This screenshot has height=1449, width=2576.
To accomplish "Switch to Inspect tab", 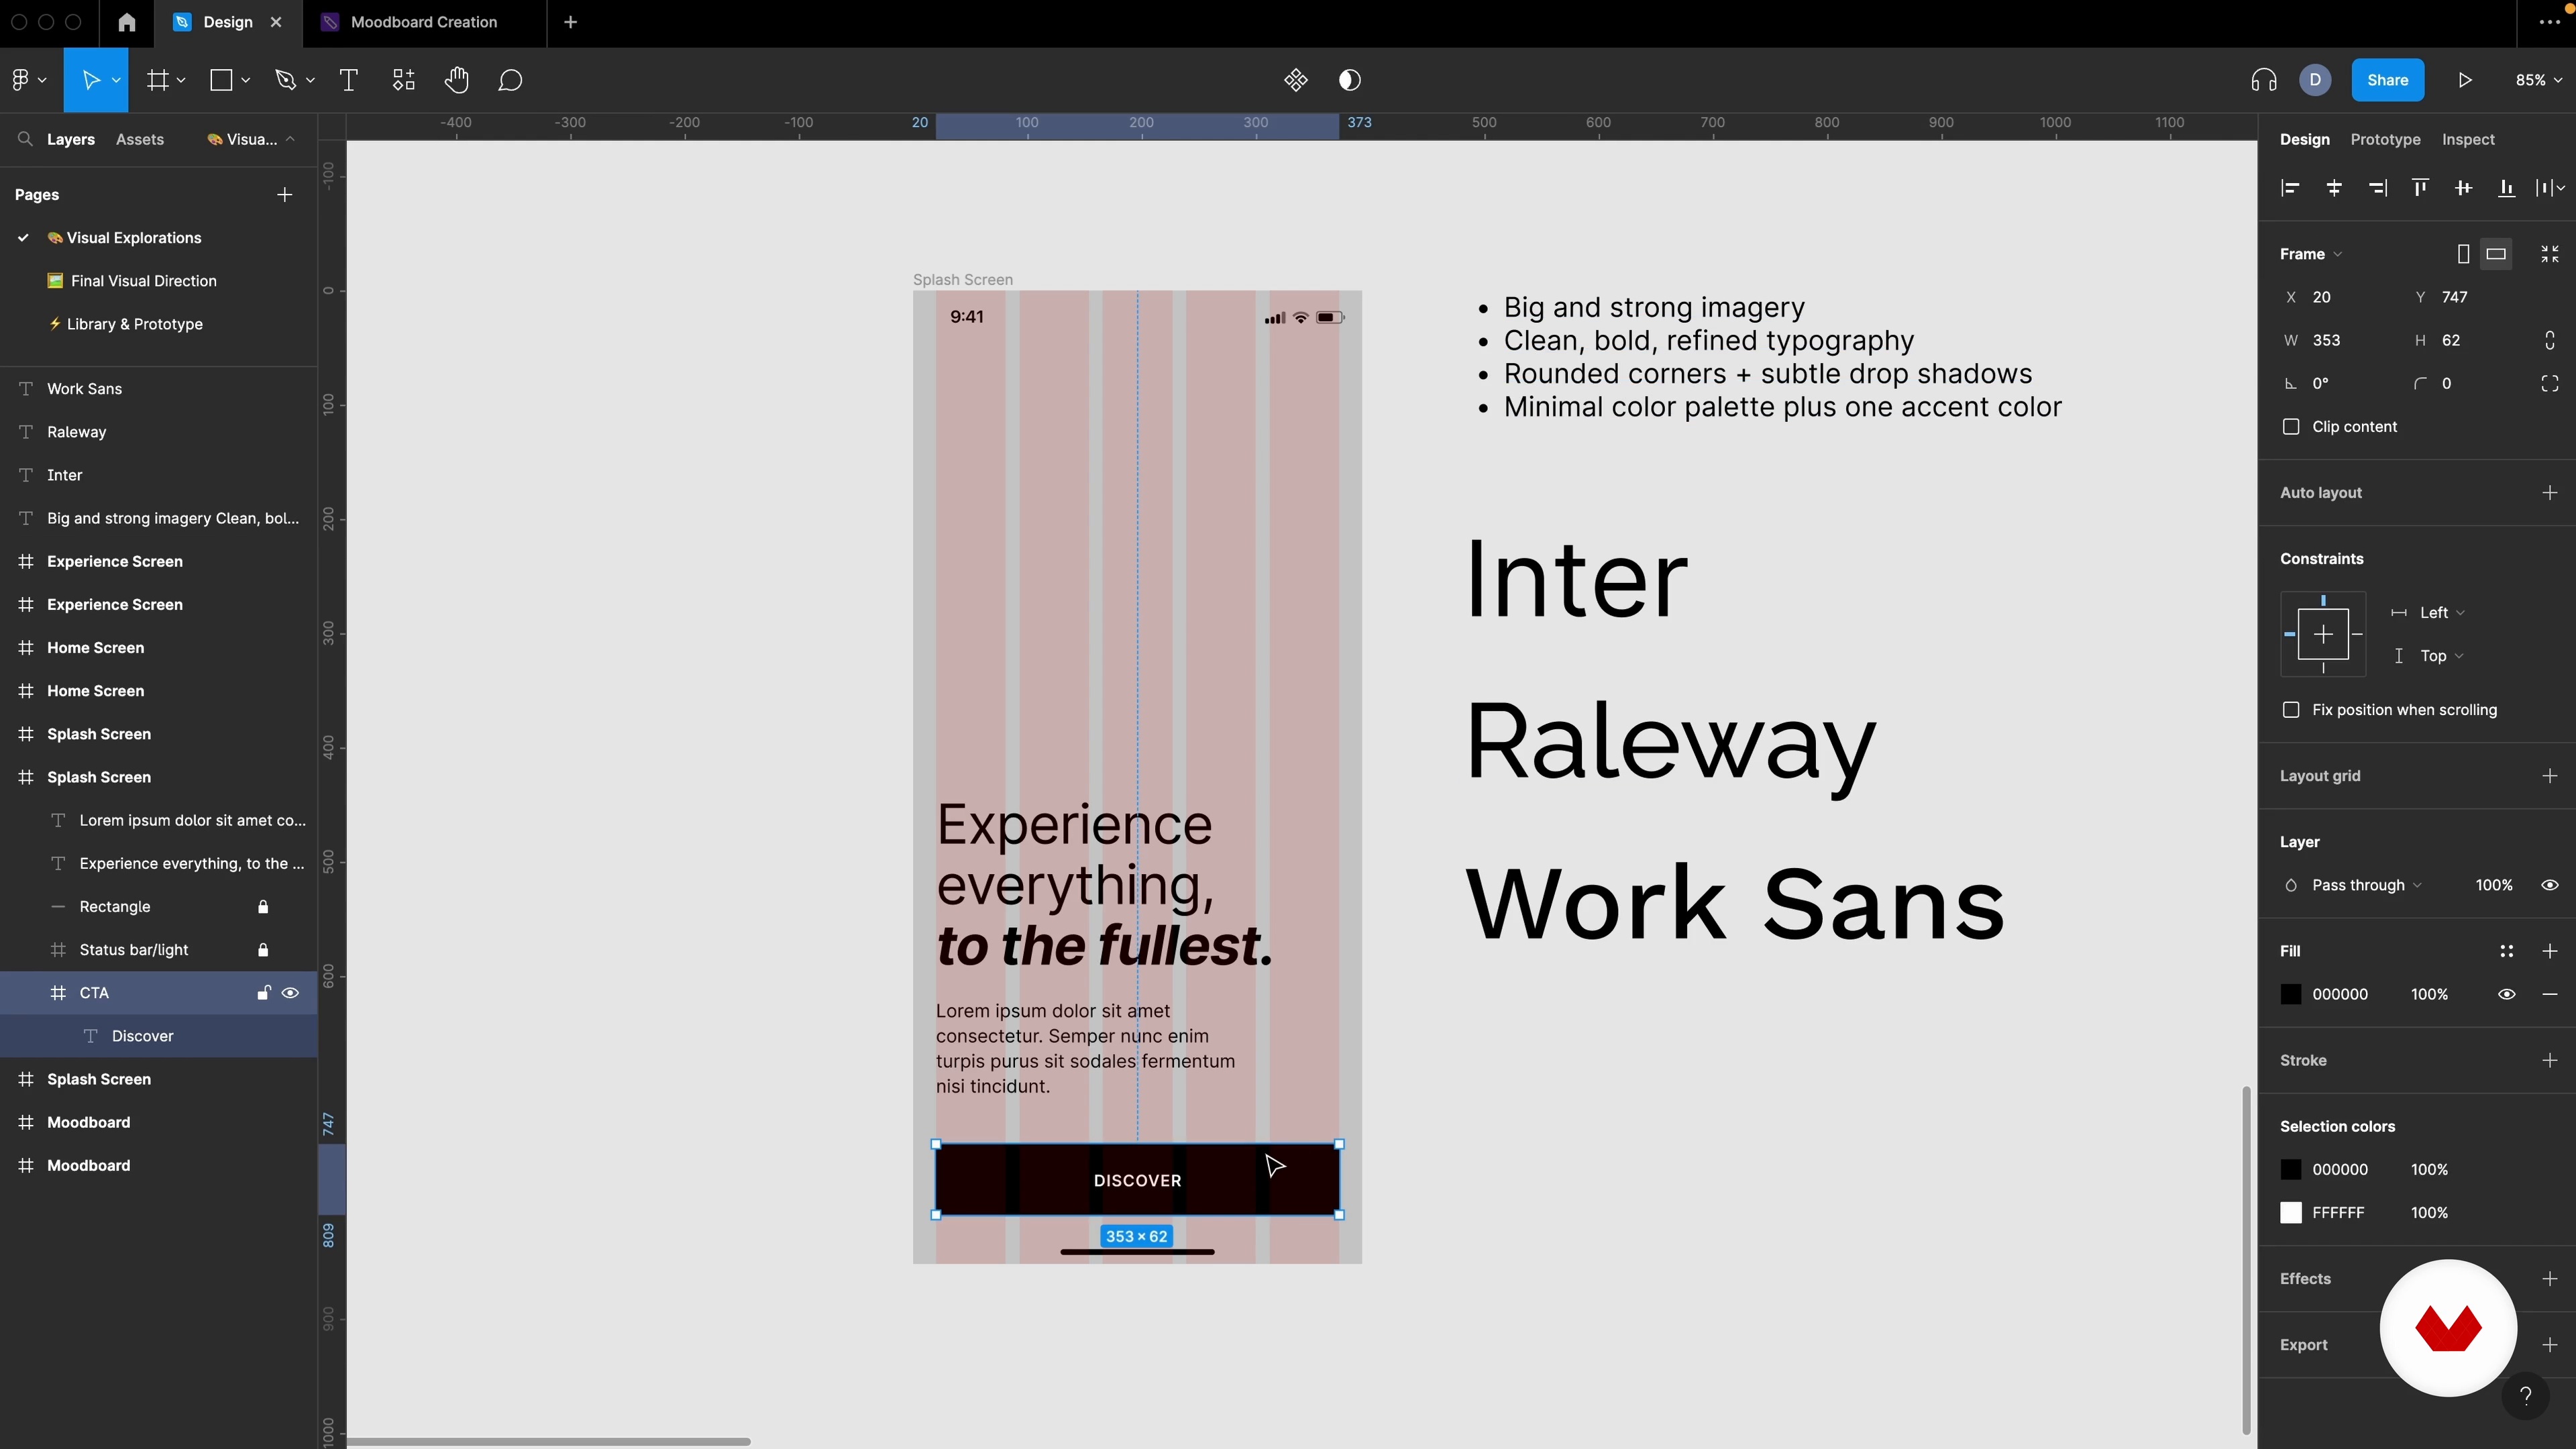I will click(2468, 139).
